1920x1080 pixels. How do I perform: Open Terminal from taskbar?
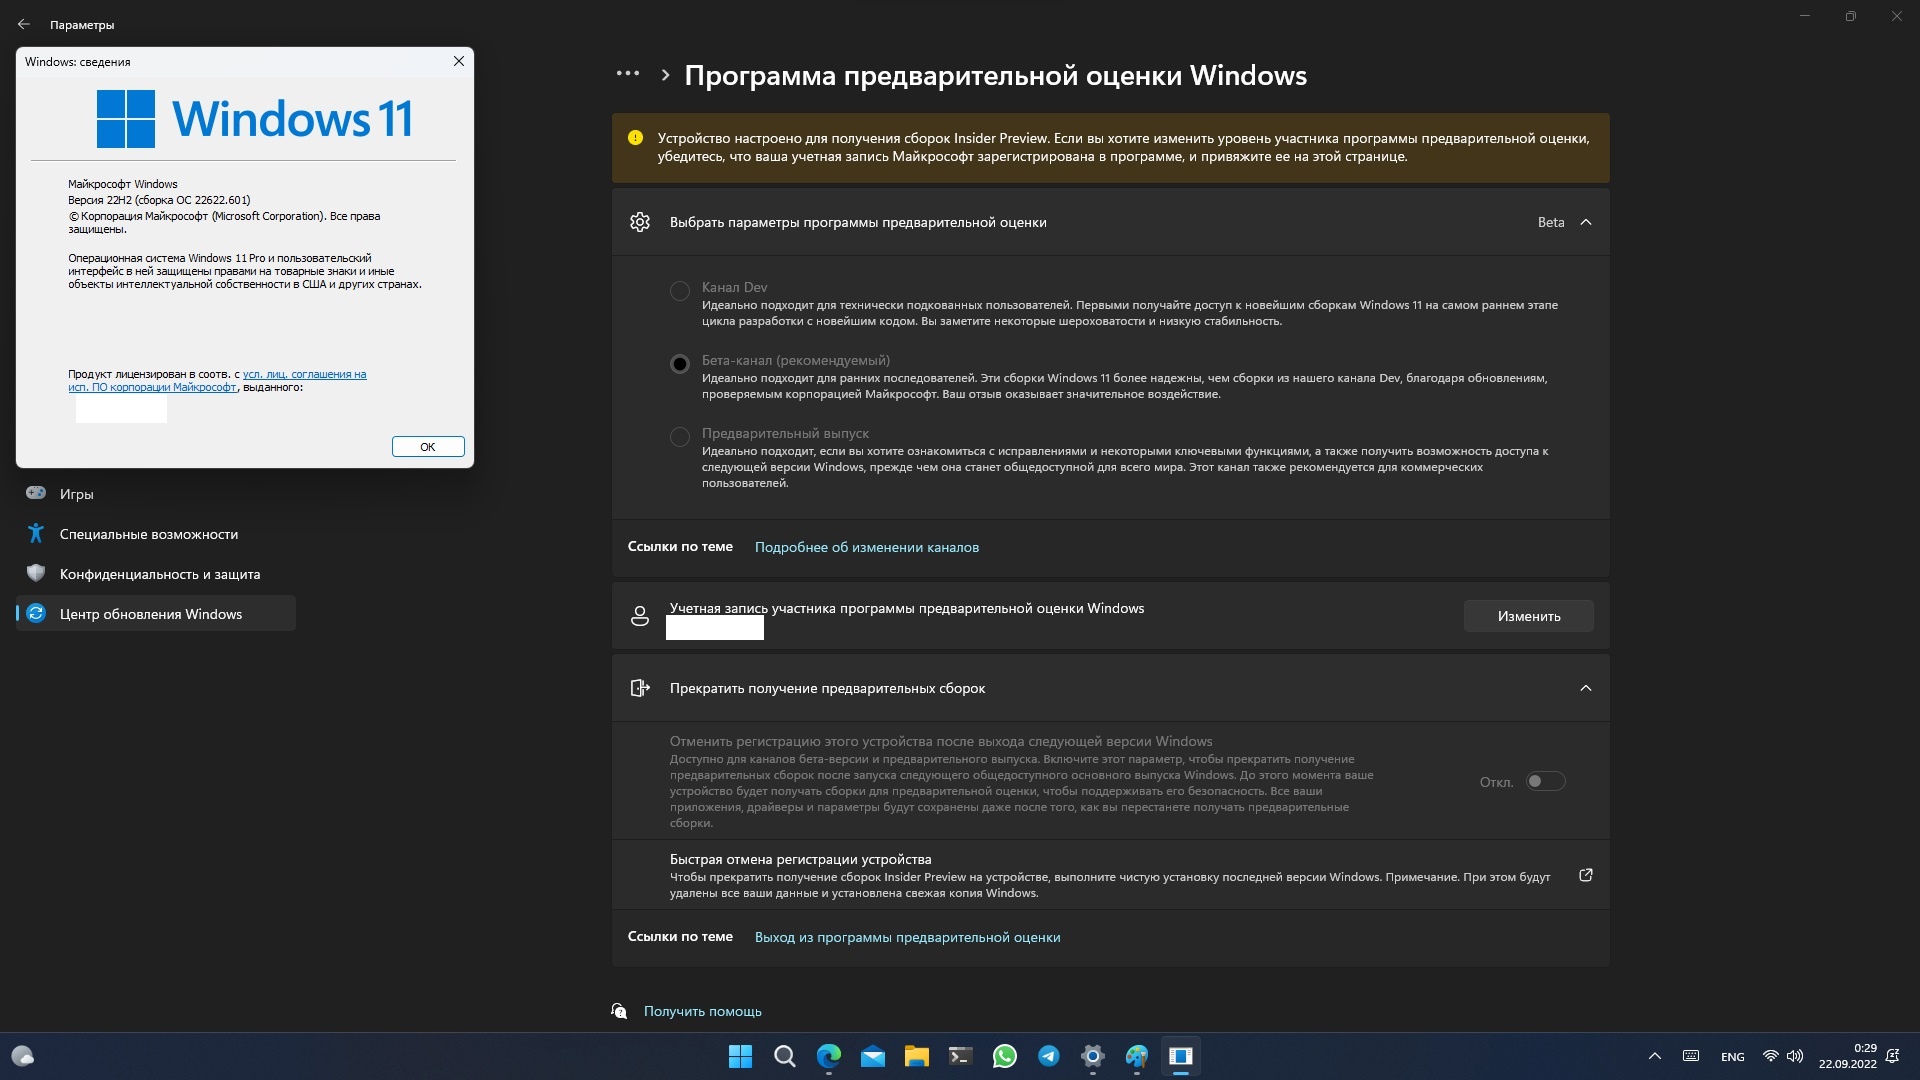pos(961,1056)
